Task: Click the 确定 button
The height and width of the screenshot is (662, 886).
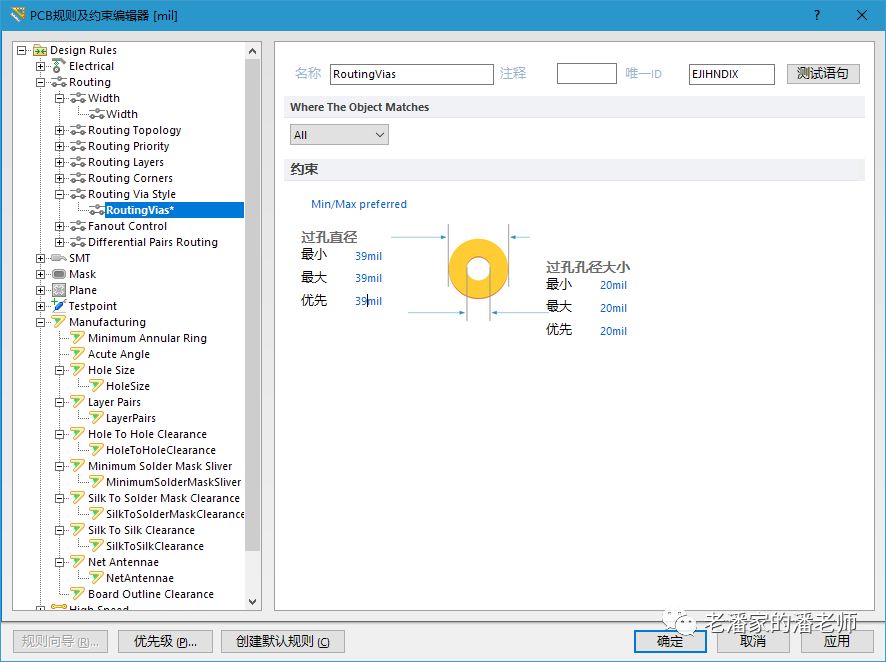Action: pos(670,641)
